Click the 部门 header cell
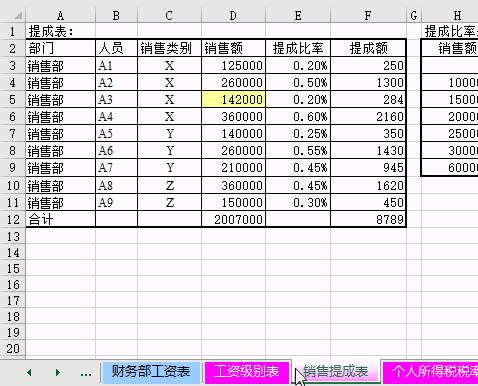 [60, 48]
